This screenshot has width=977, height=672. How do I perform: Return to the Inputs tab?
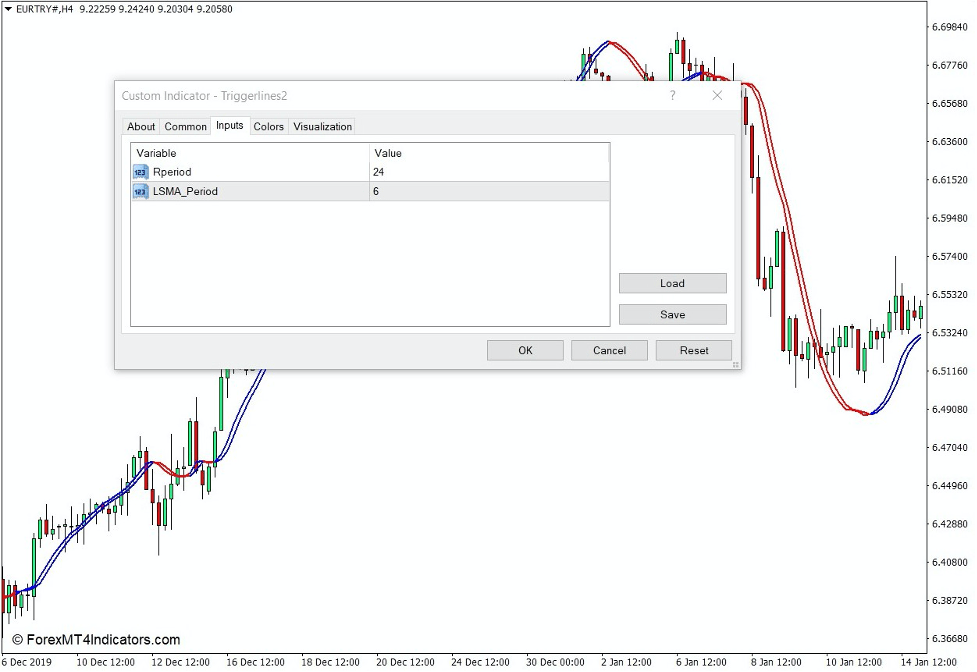pyautogui.click(x=229, y=126)
